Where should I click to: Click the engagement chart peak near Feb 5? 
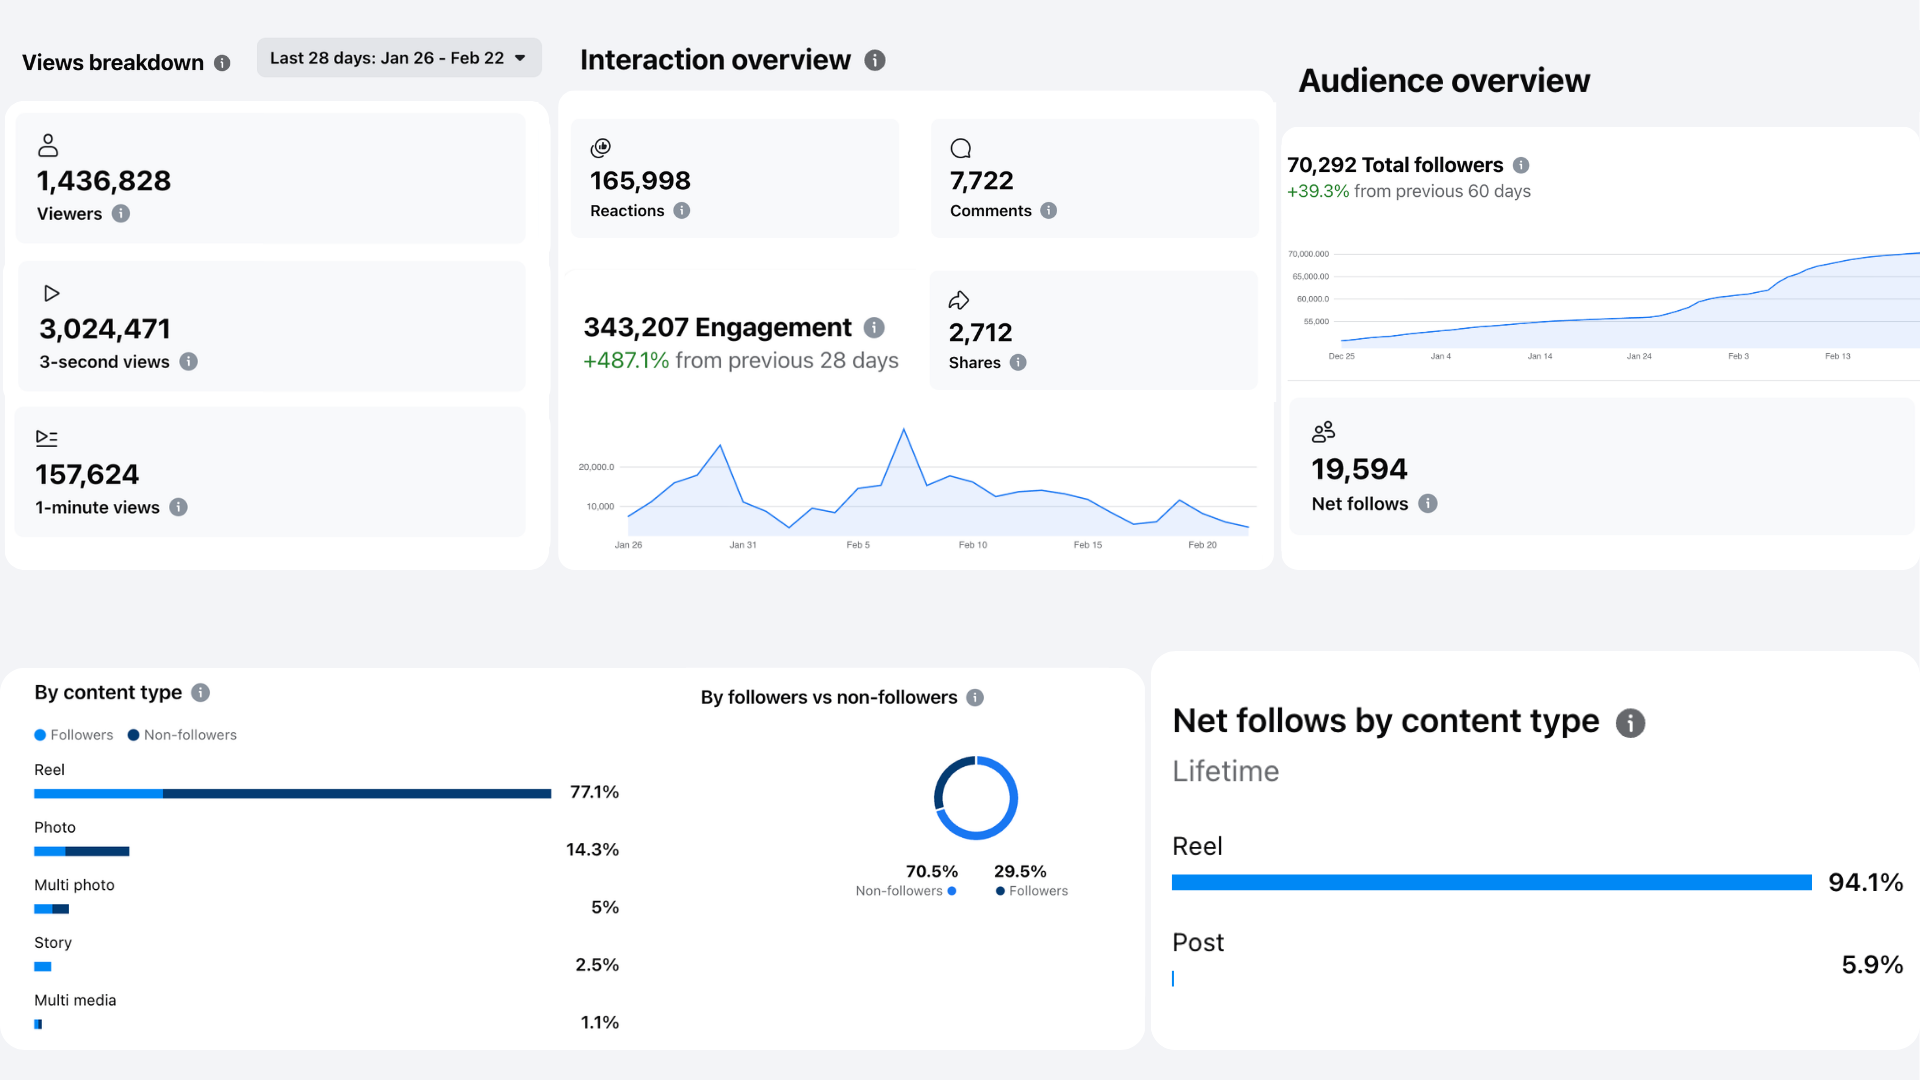tap(904, 430)
